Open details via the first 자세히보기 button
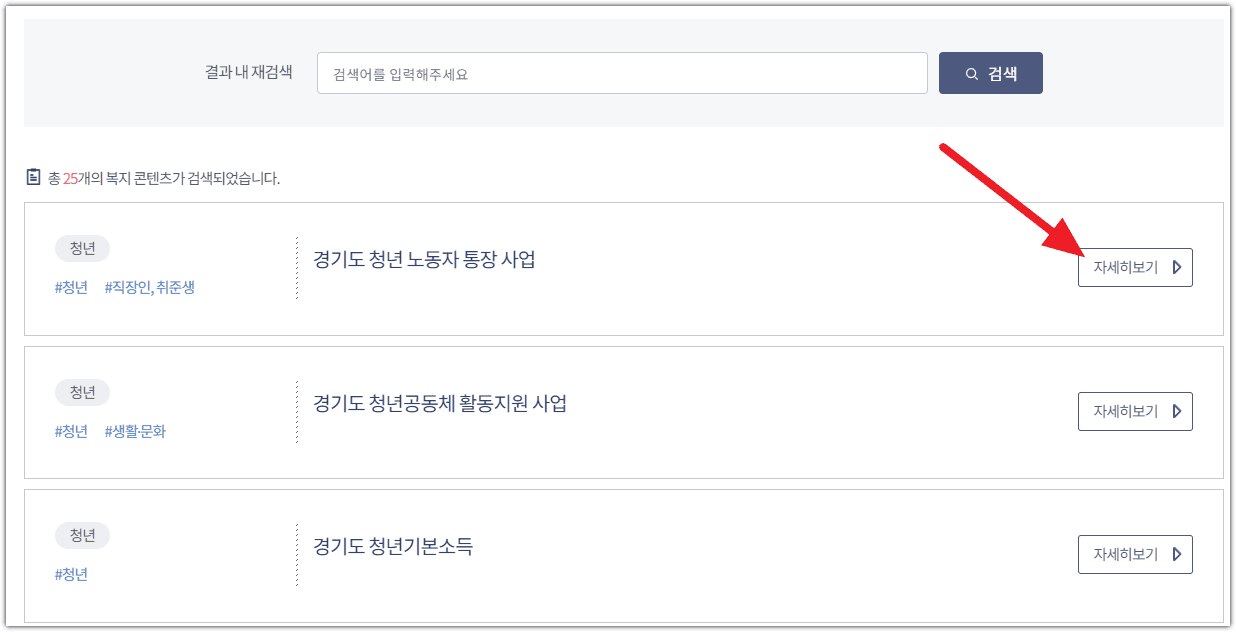The width and height of the screenshot is (1236, 632). coord(1135,267)
